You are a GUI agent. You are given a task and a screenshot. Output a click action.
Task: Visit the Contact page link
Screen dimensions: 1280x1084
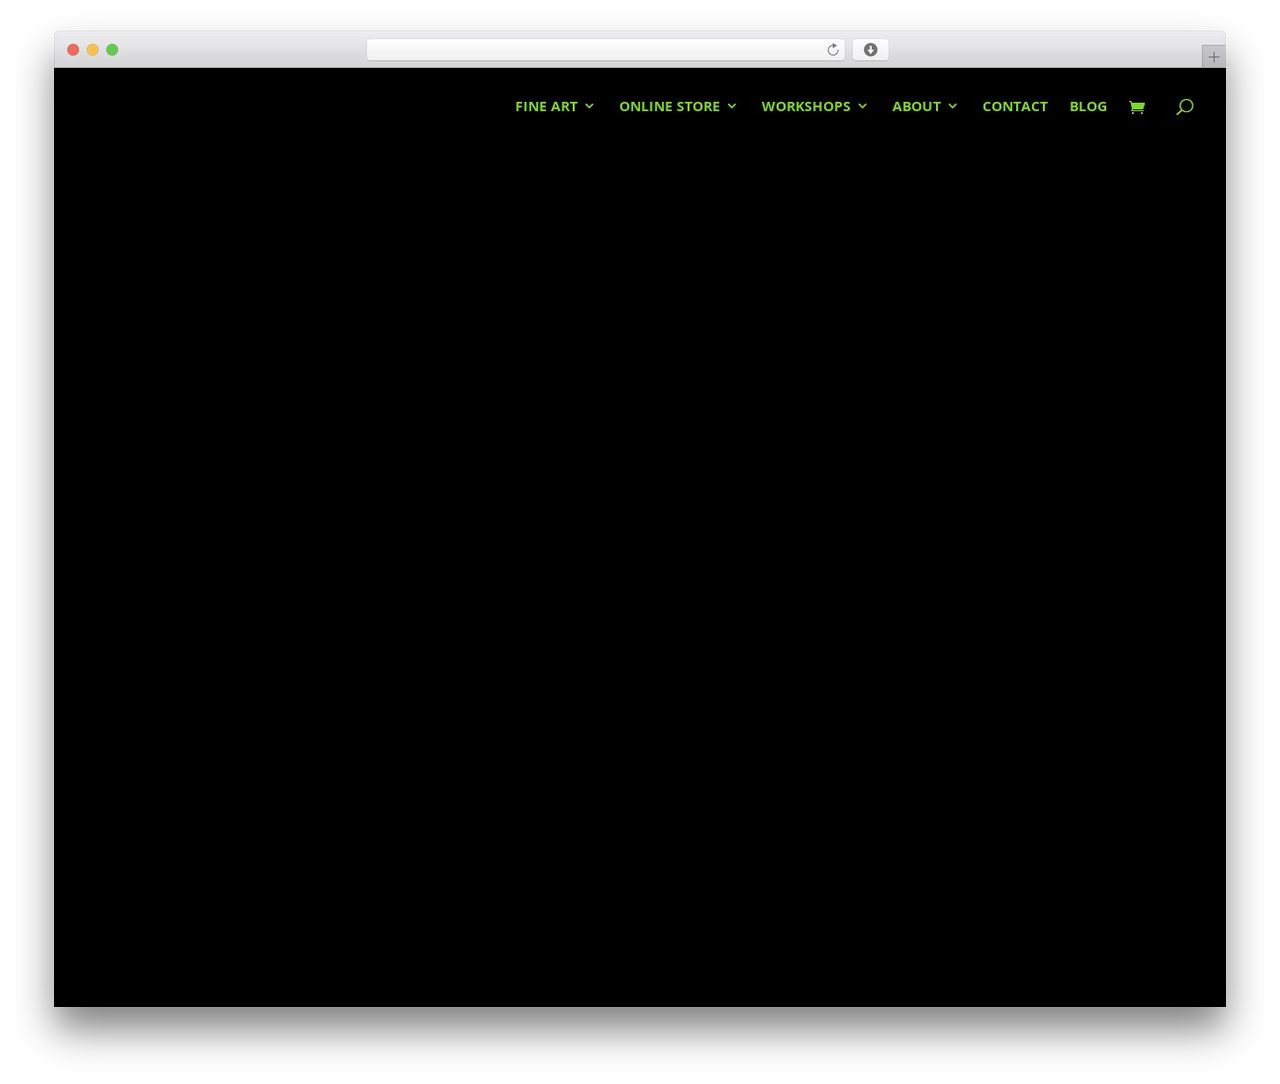tap(1015, 106)
